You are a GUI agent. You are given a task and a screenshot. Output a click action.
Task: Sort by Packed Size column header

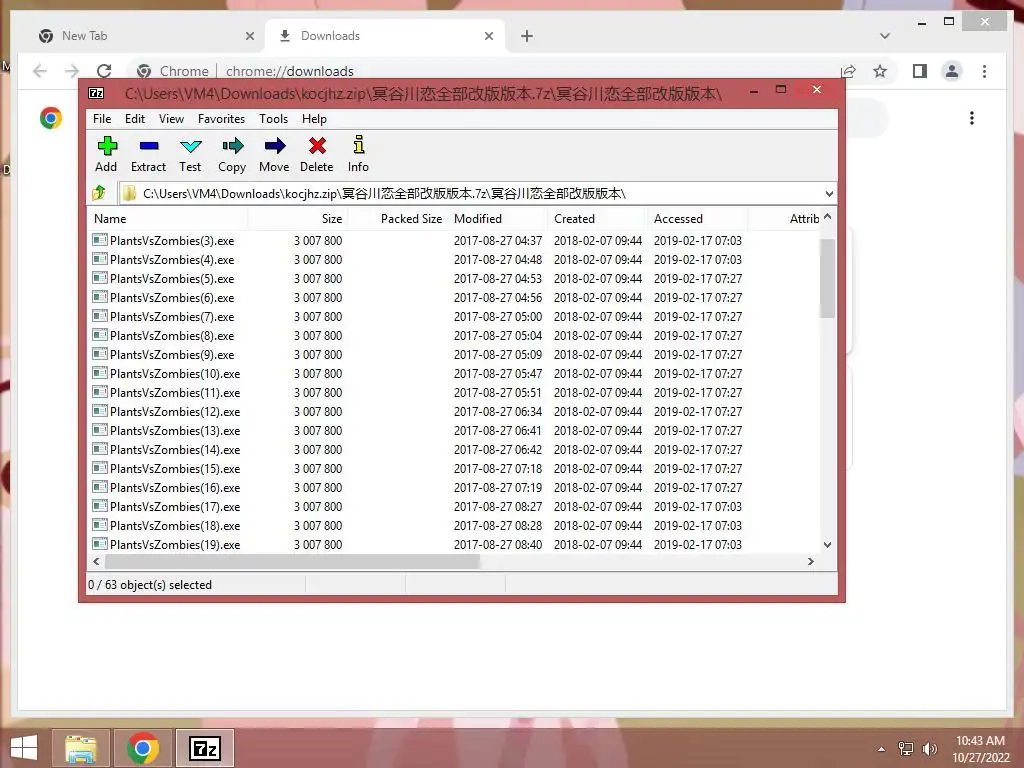pyautogui.click(x=398, y=219)
